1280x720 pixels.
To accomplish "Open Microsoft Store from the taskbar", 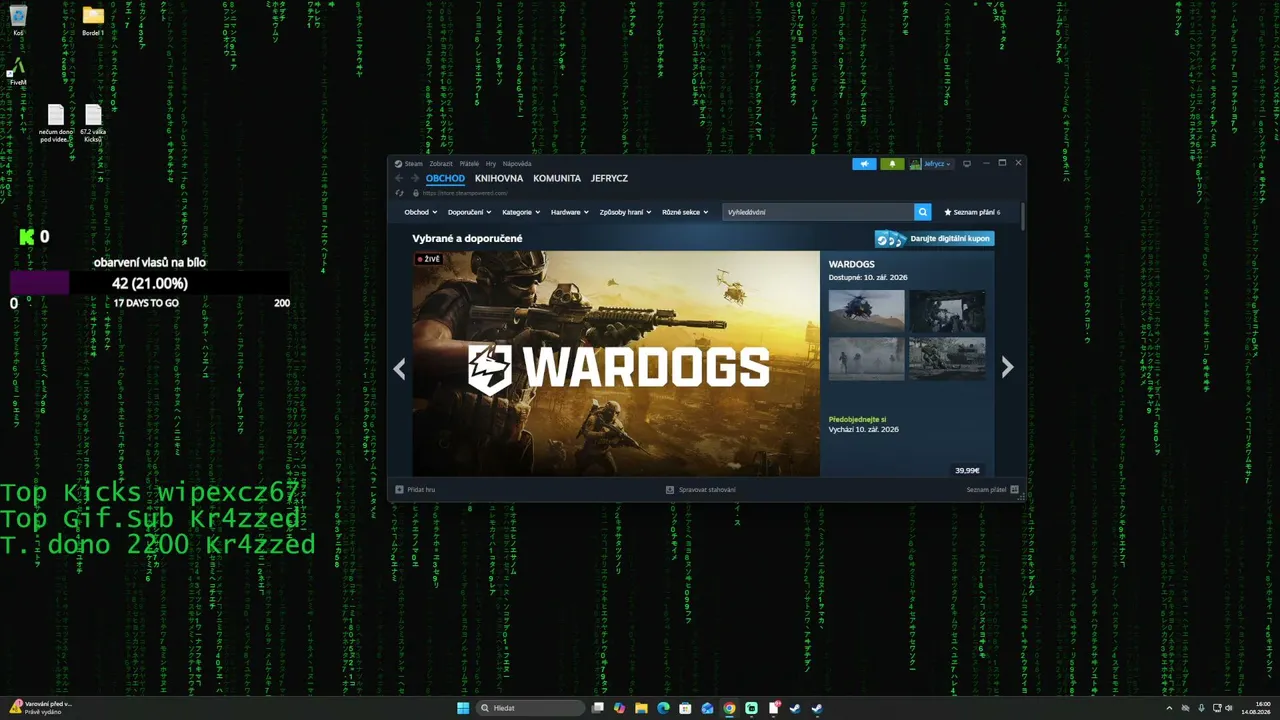I will pyautogui.click(x=685, y=708).
